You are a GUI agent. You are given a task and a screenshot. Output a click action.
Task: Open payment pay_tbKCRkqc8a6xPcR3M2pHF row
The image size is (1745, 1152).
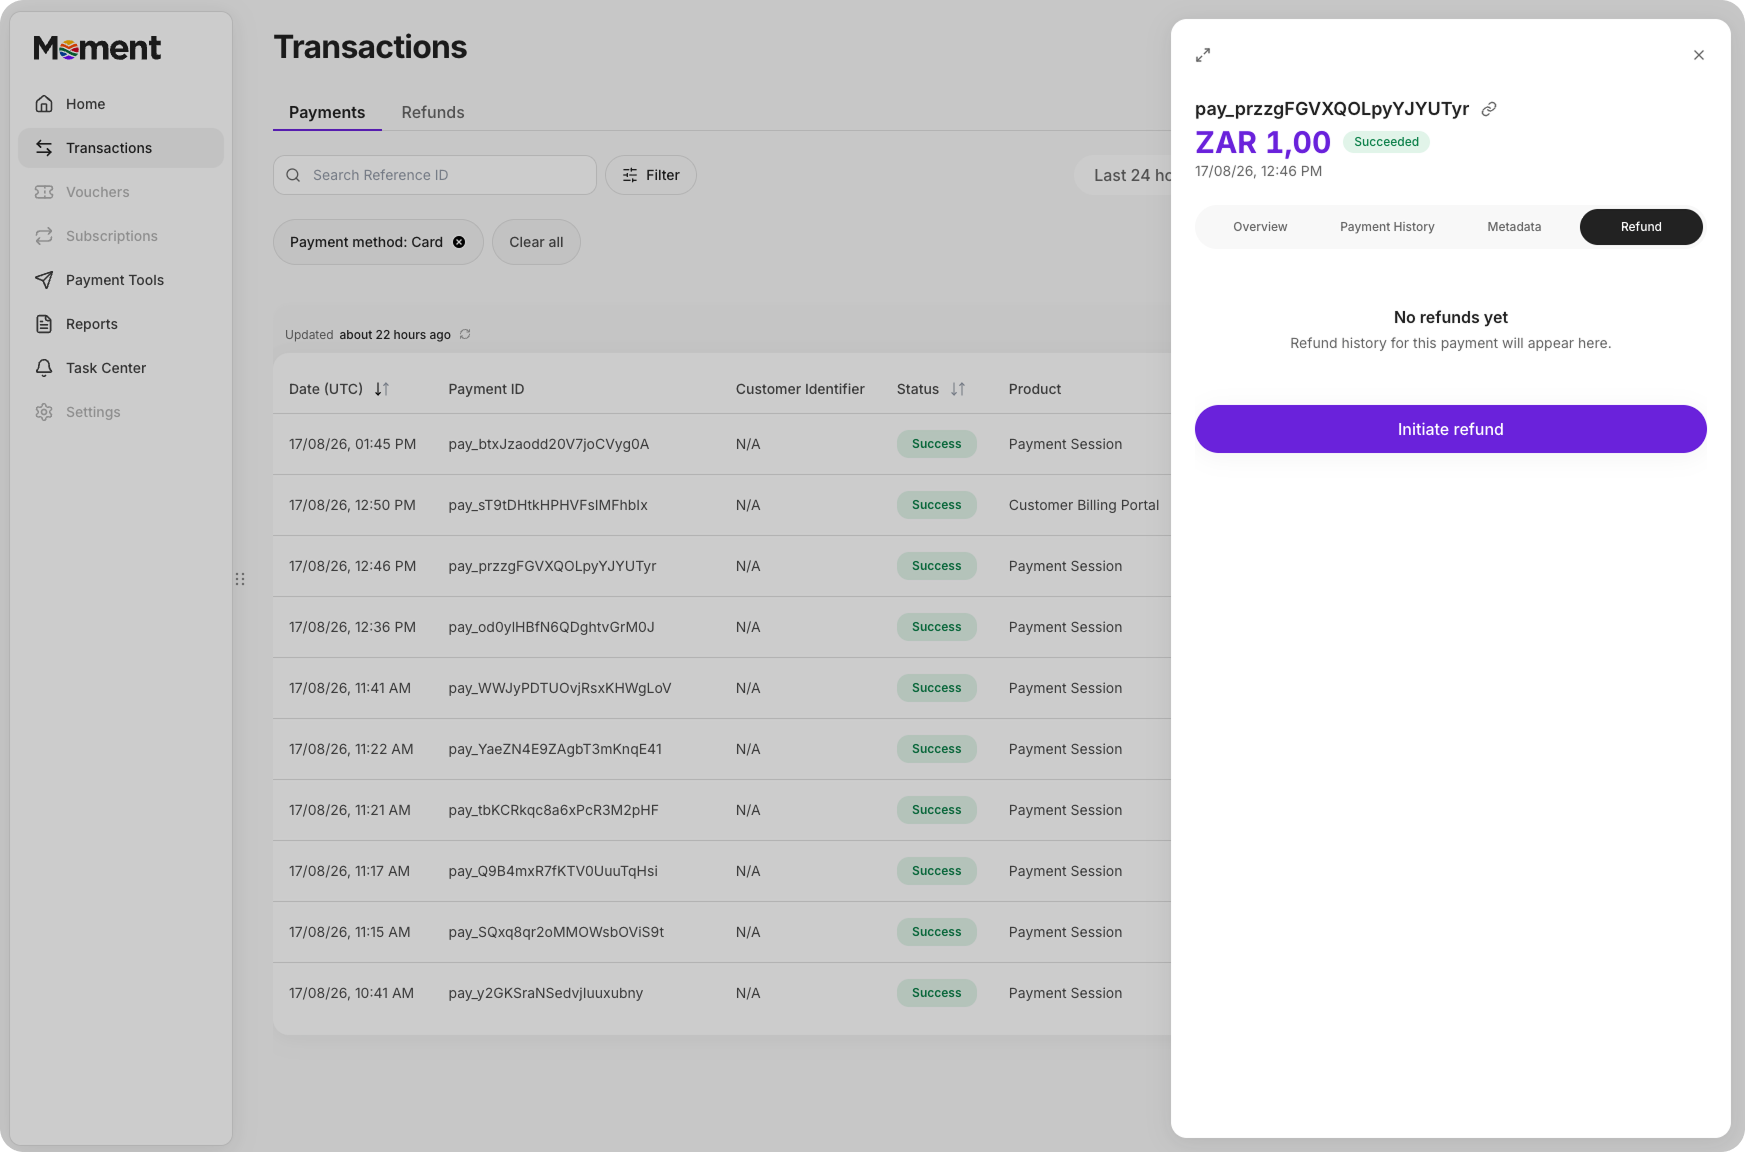[722, 810]
